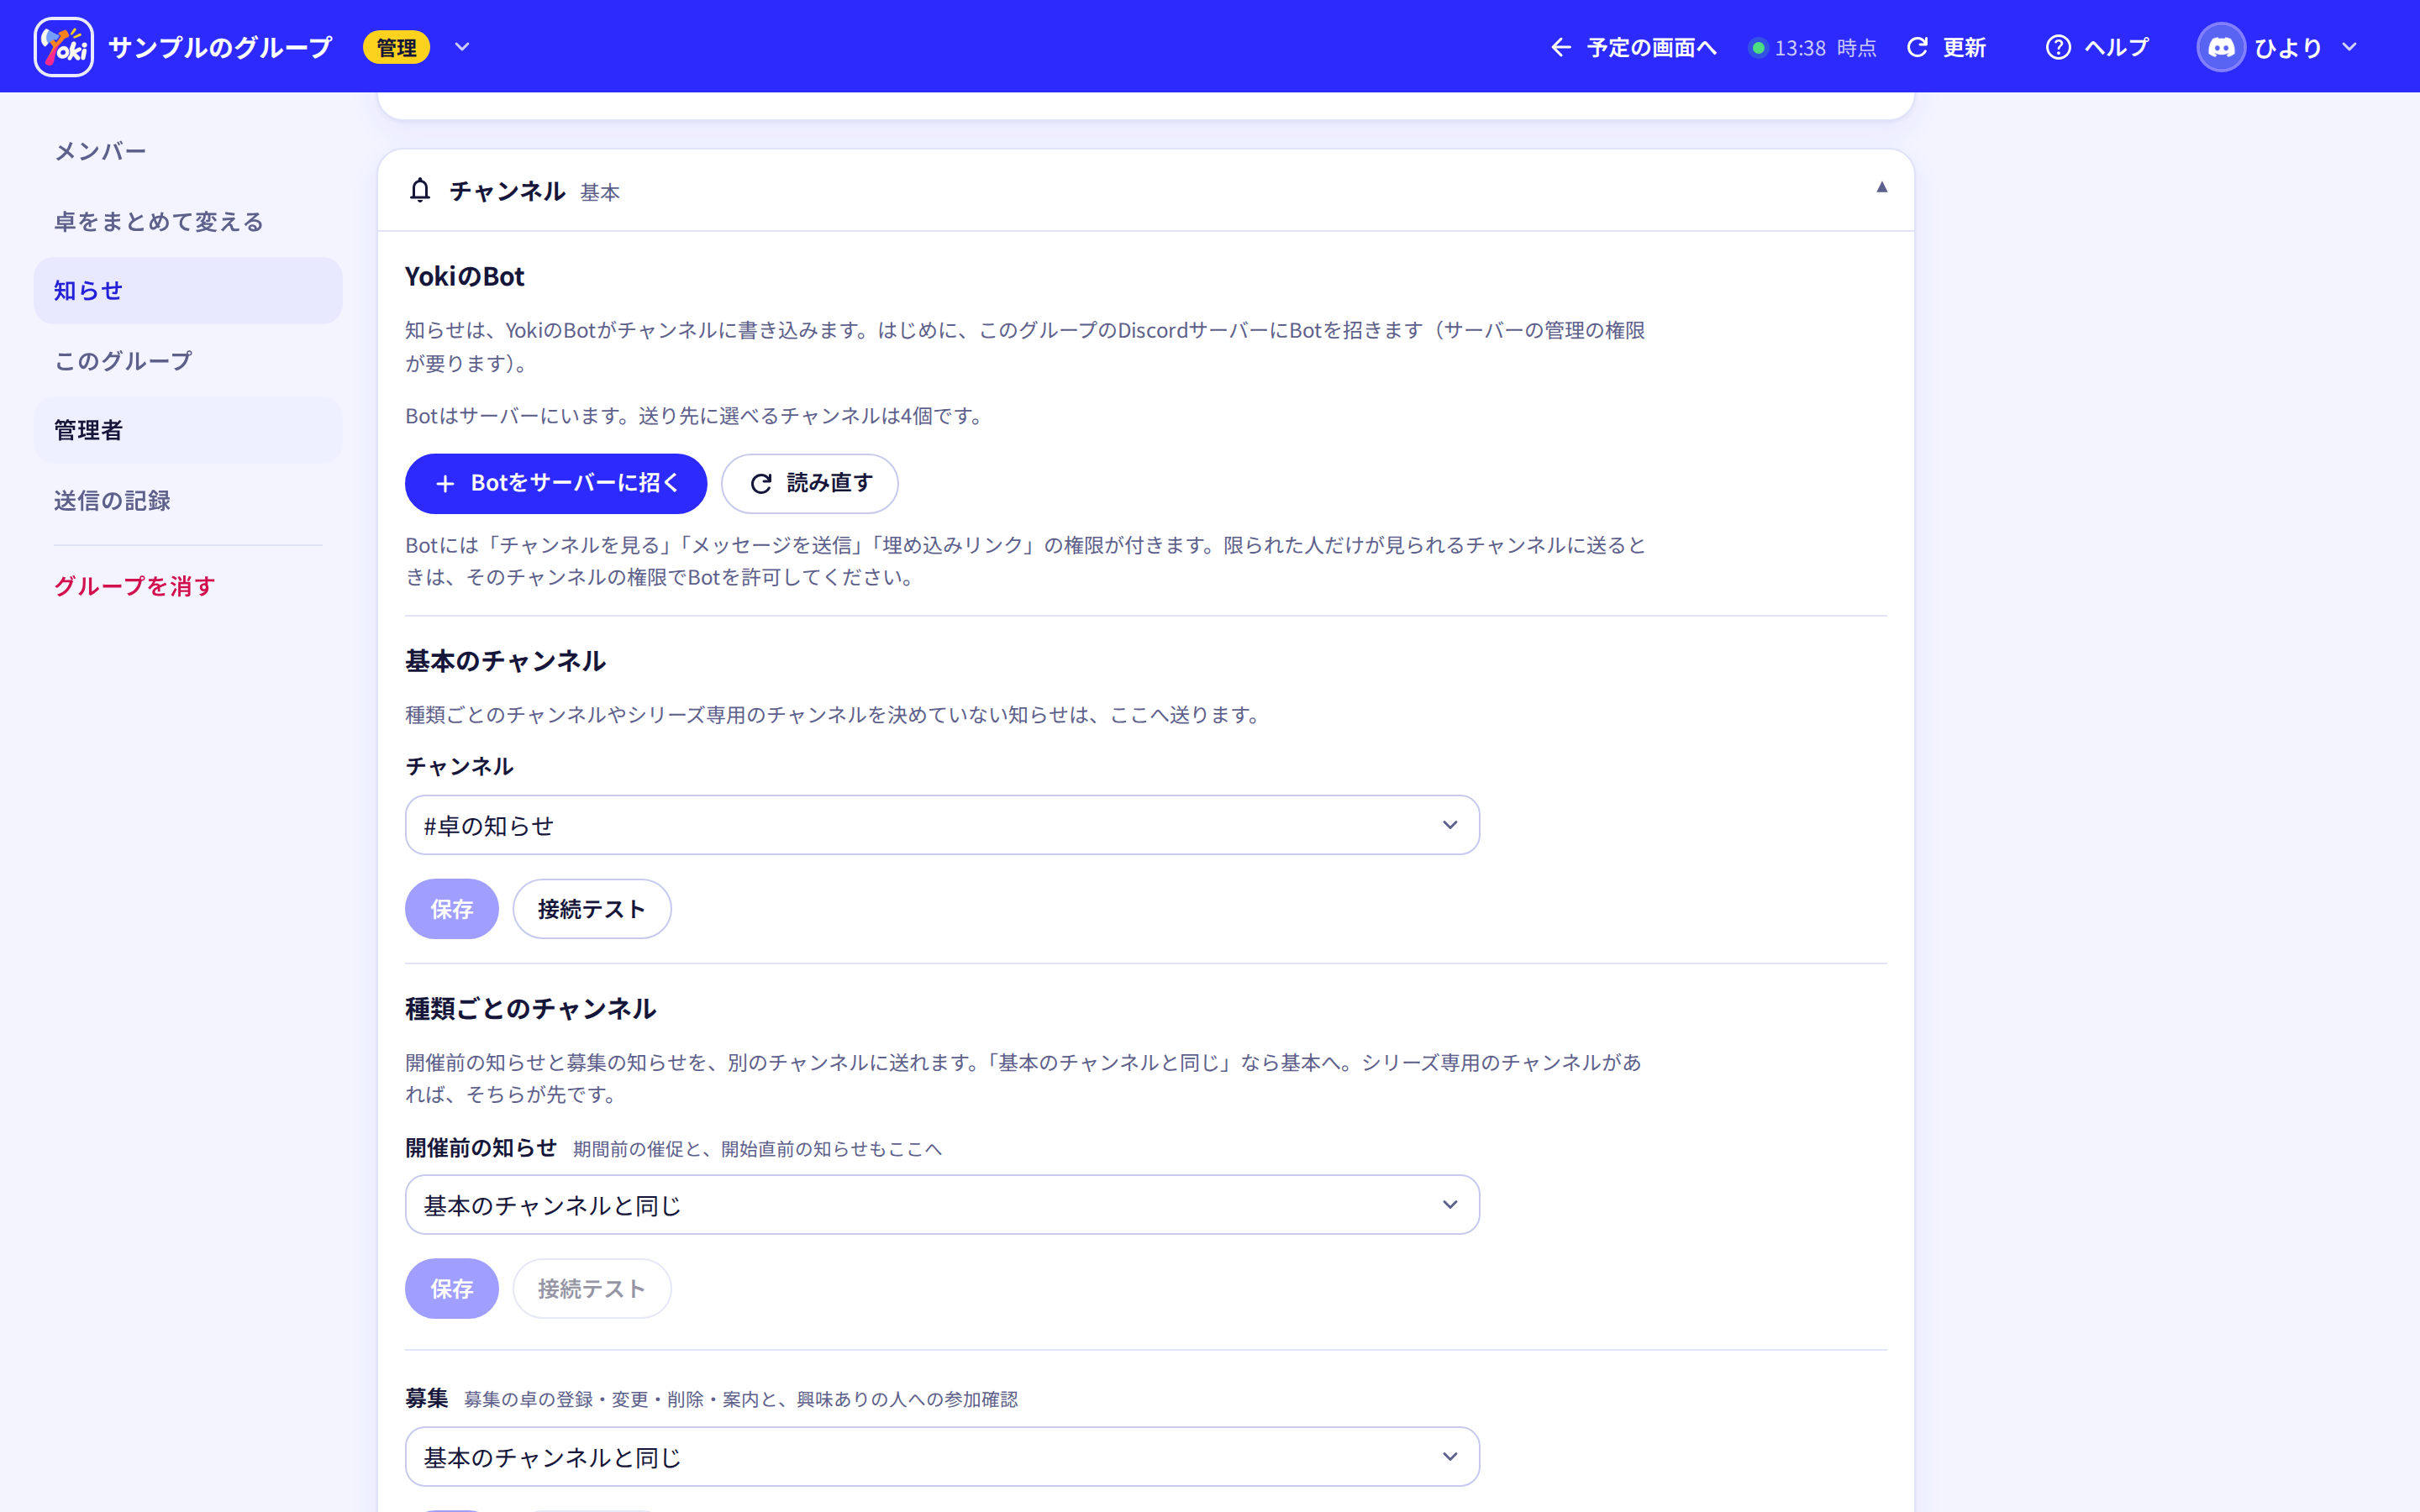Click サンプルのグループ title
2420x1512 pixels.
220,47
